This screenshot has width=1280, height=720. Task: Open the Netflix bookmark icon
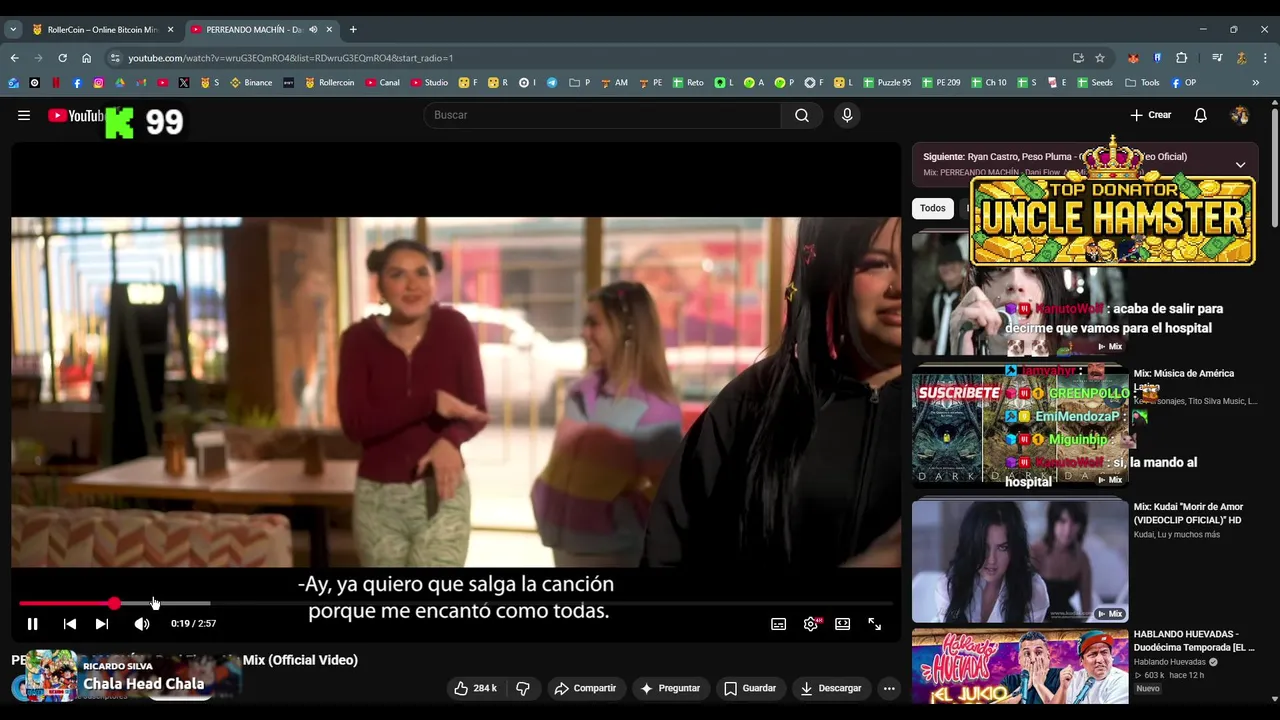[x=56, y=83]
